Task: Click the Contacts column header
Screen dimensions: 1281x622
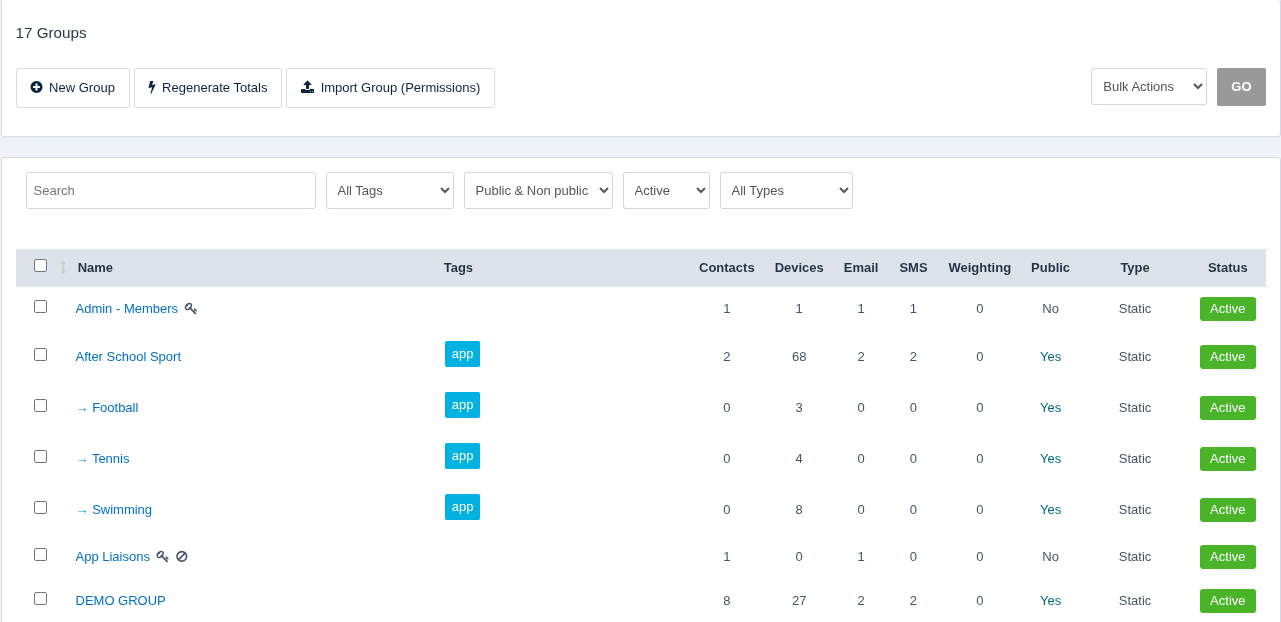Action: pyautogui.click(x=727, y=268)
